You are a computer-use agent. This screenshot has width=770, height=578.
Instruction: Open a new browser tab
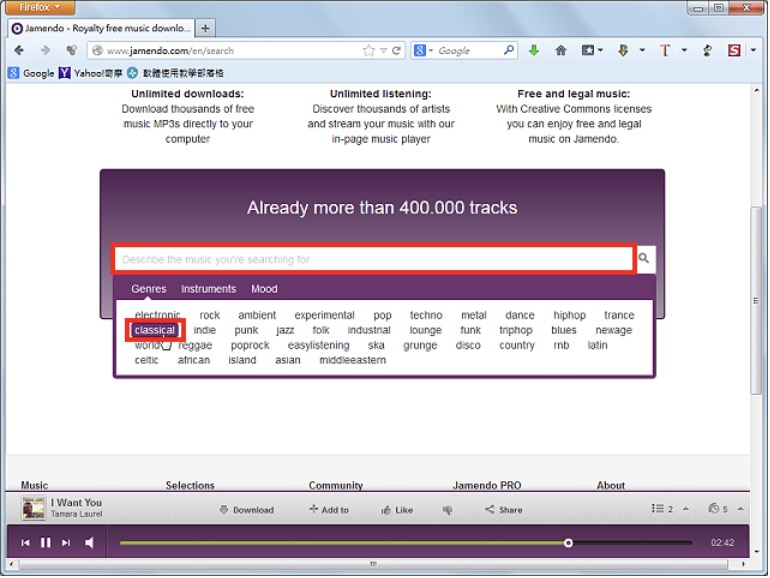205,28
